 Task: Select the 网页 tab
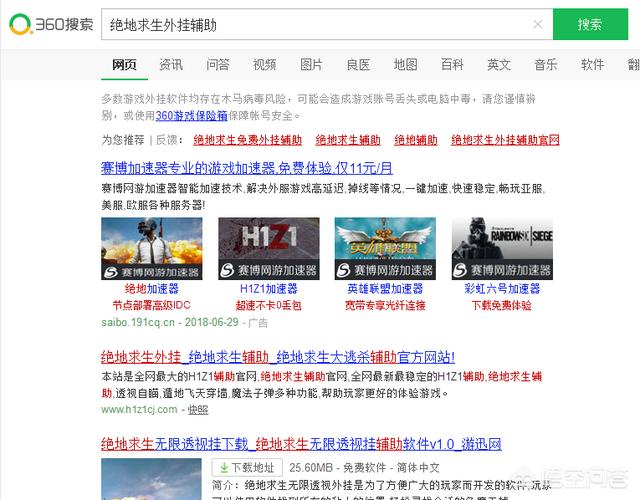point(124,64)
